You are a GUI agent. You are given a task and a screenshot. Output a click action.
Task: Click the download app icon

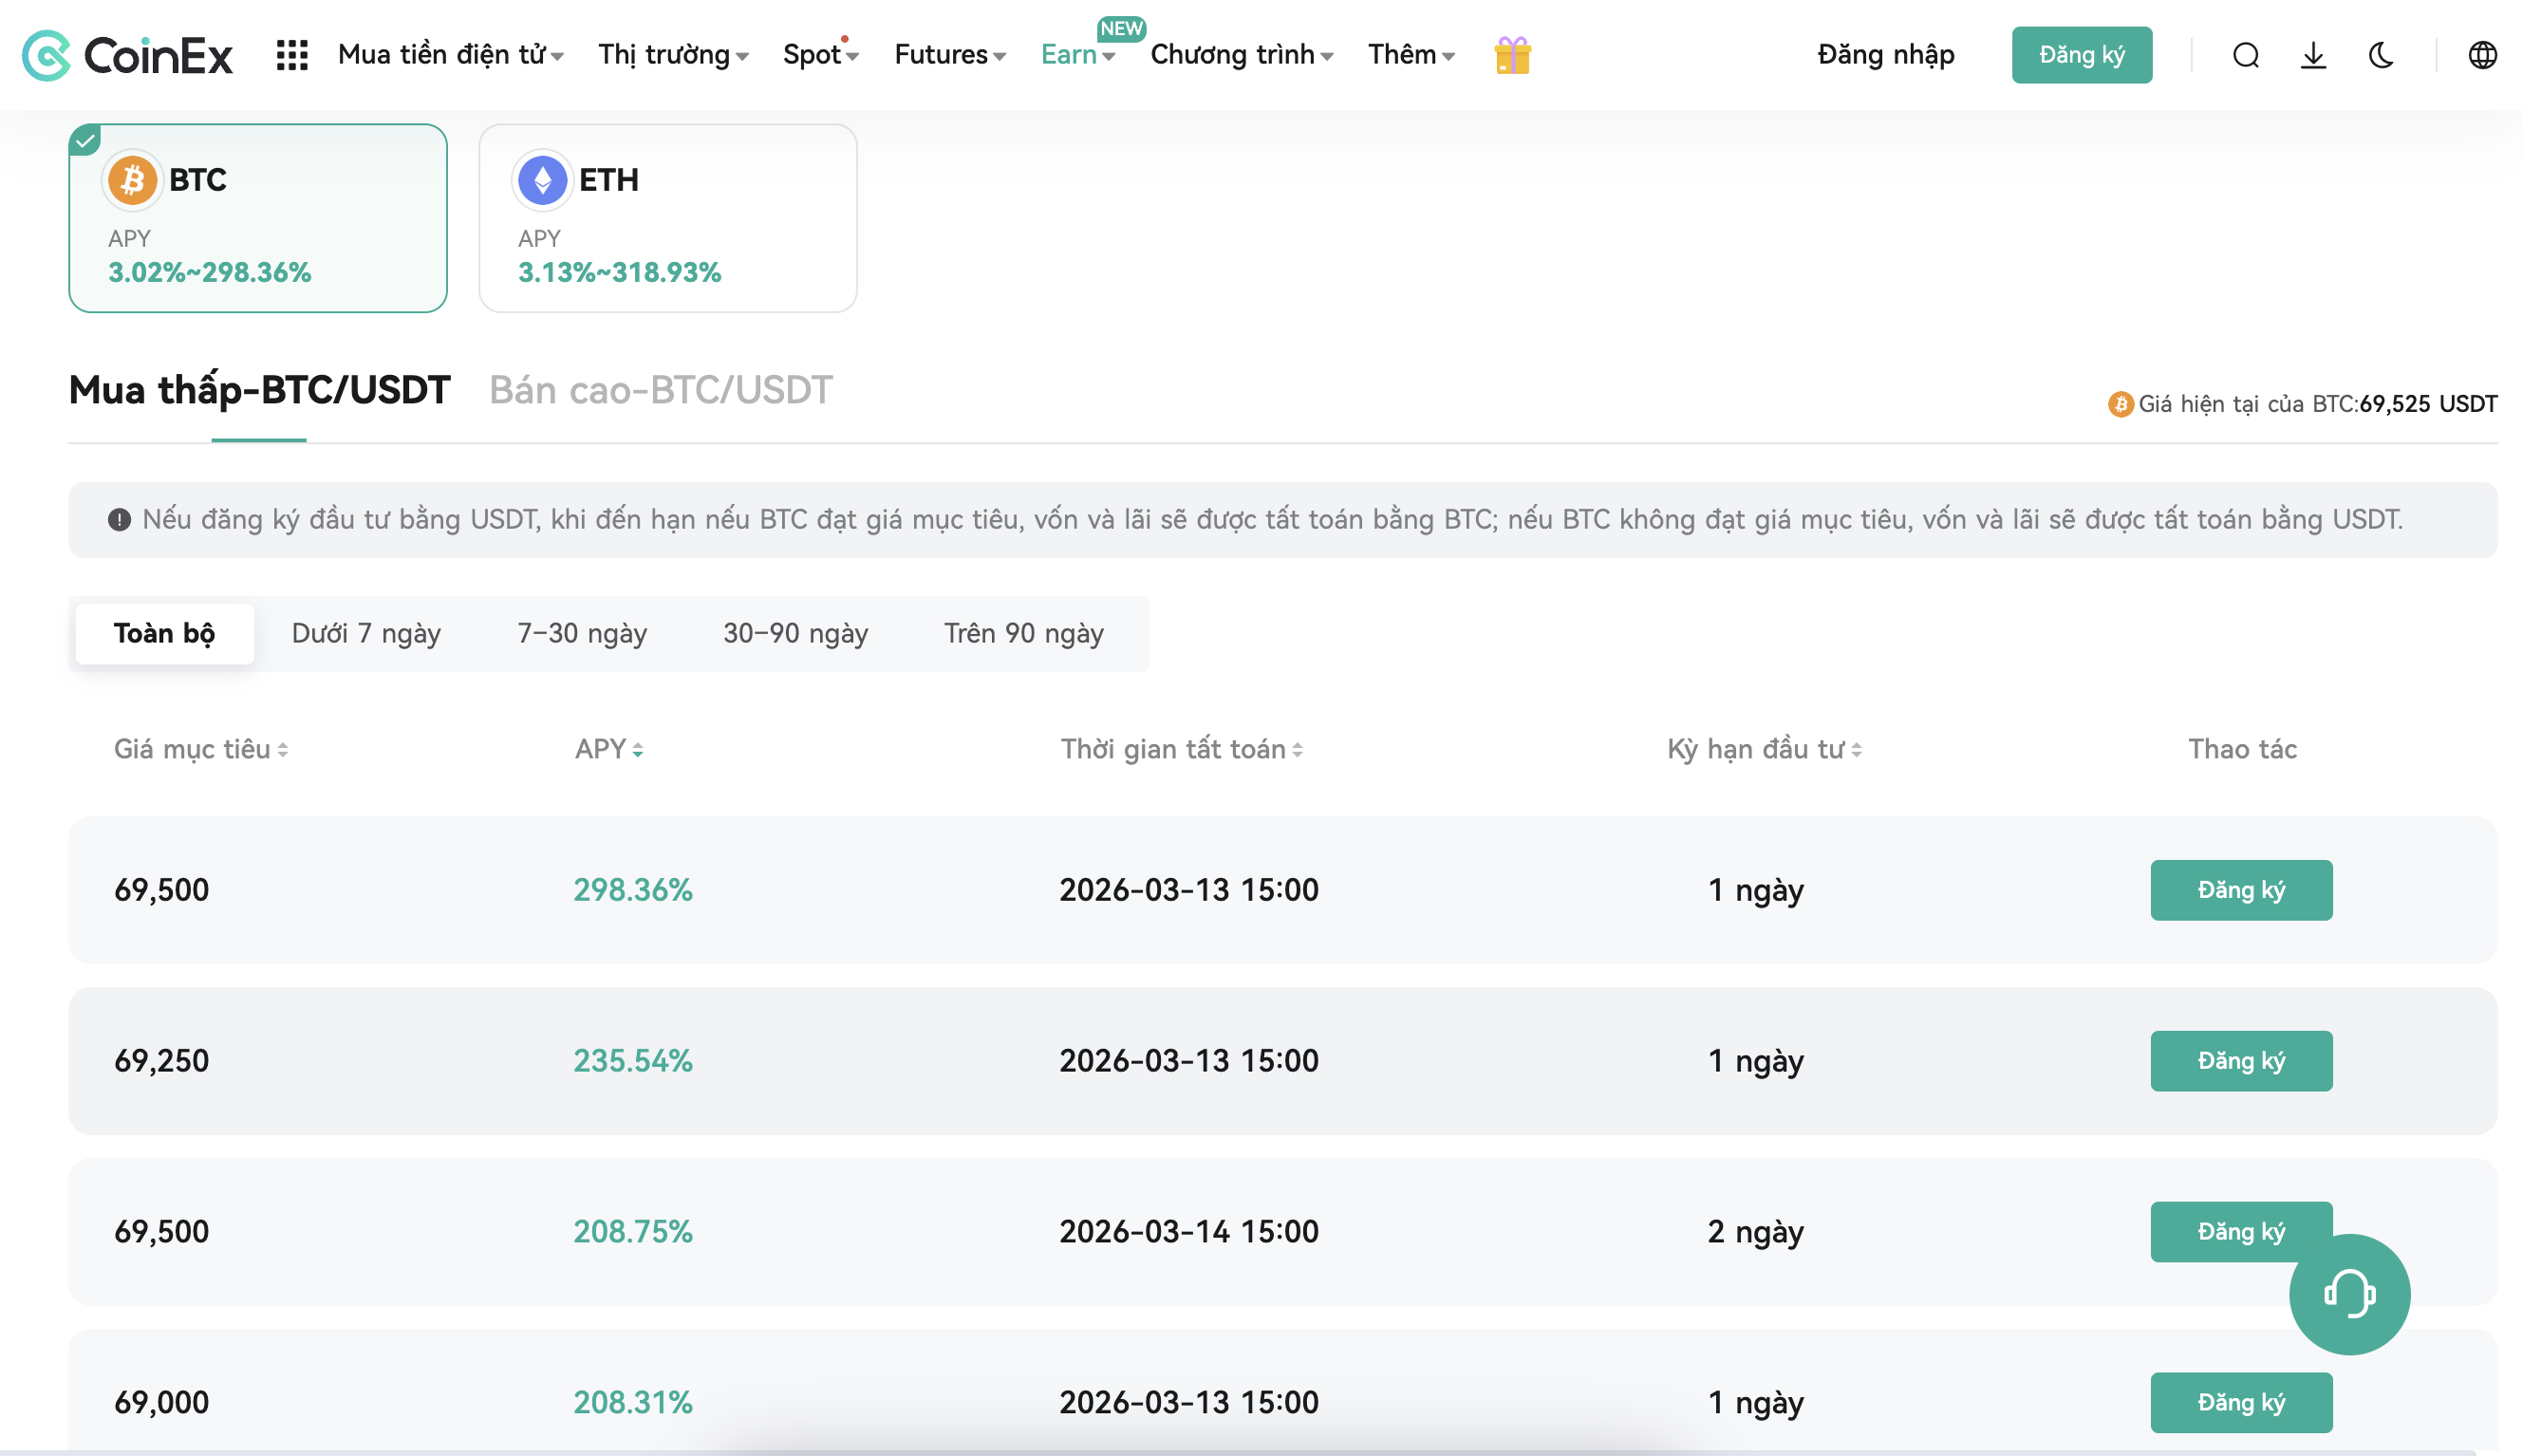(x=2312, y=55)
